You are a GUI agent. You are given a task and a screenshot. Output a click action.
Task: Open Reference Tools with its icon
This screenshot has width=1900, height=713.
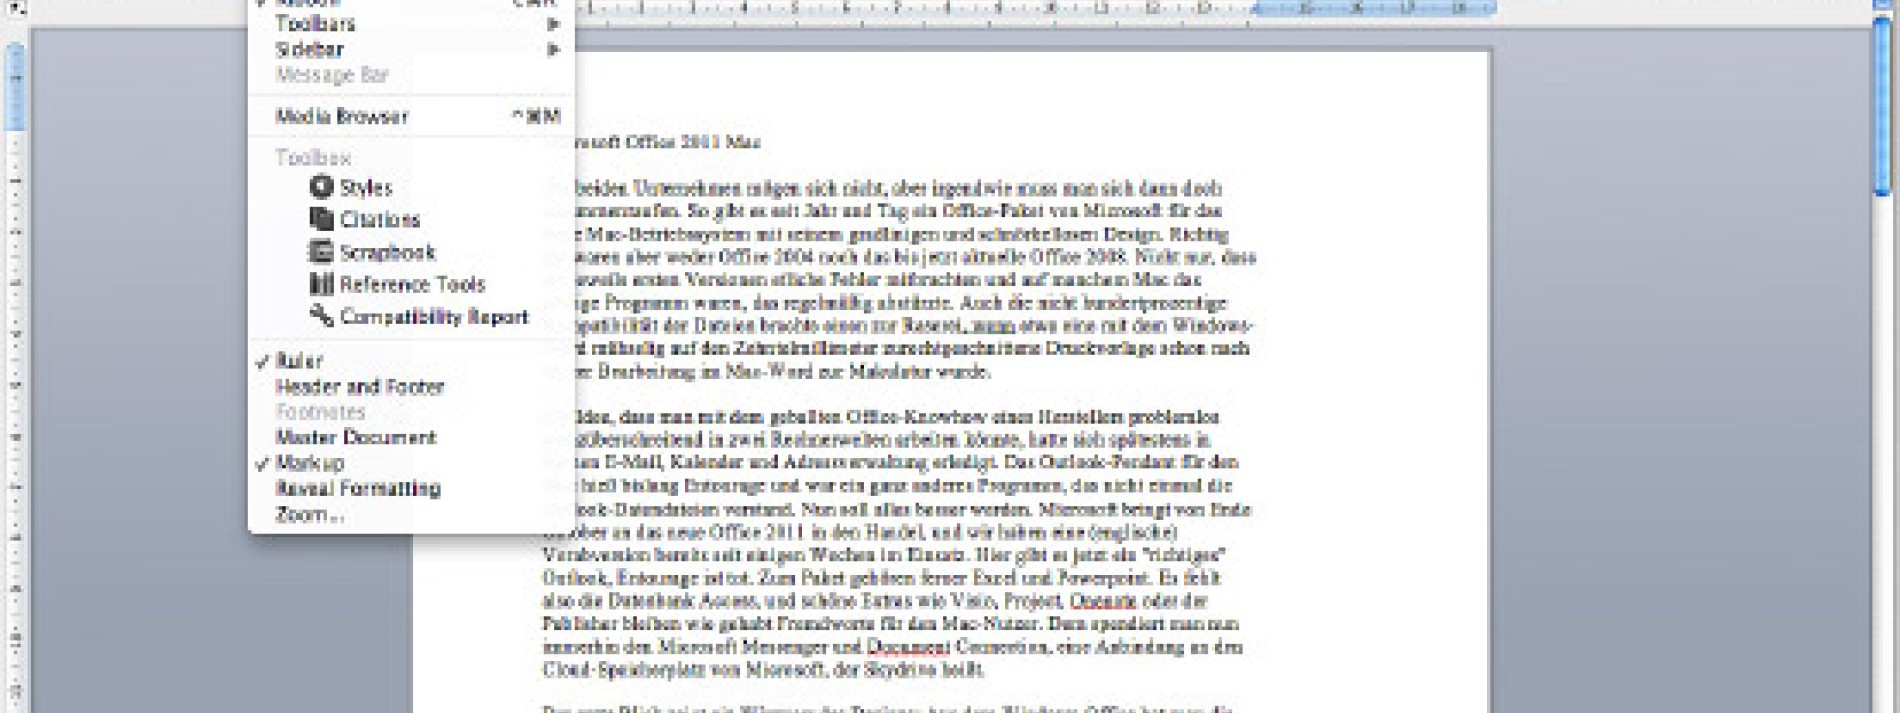[x=321, y=284]
